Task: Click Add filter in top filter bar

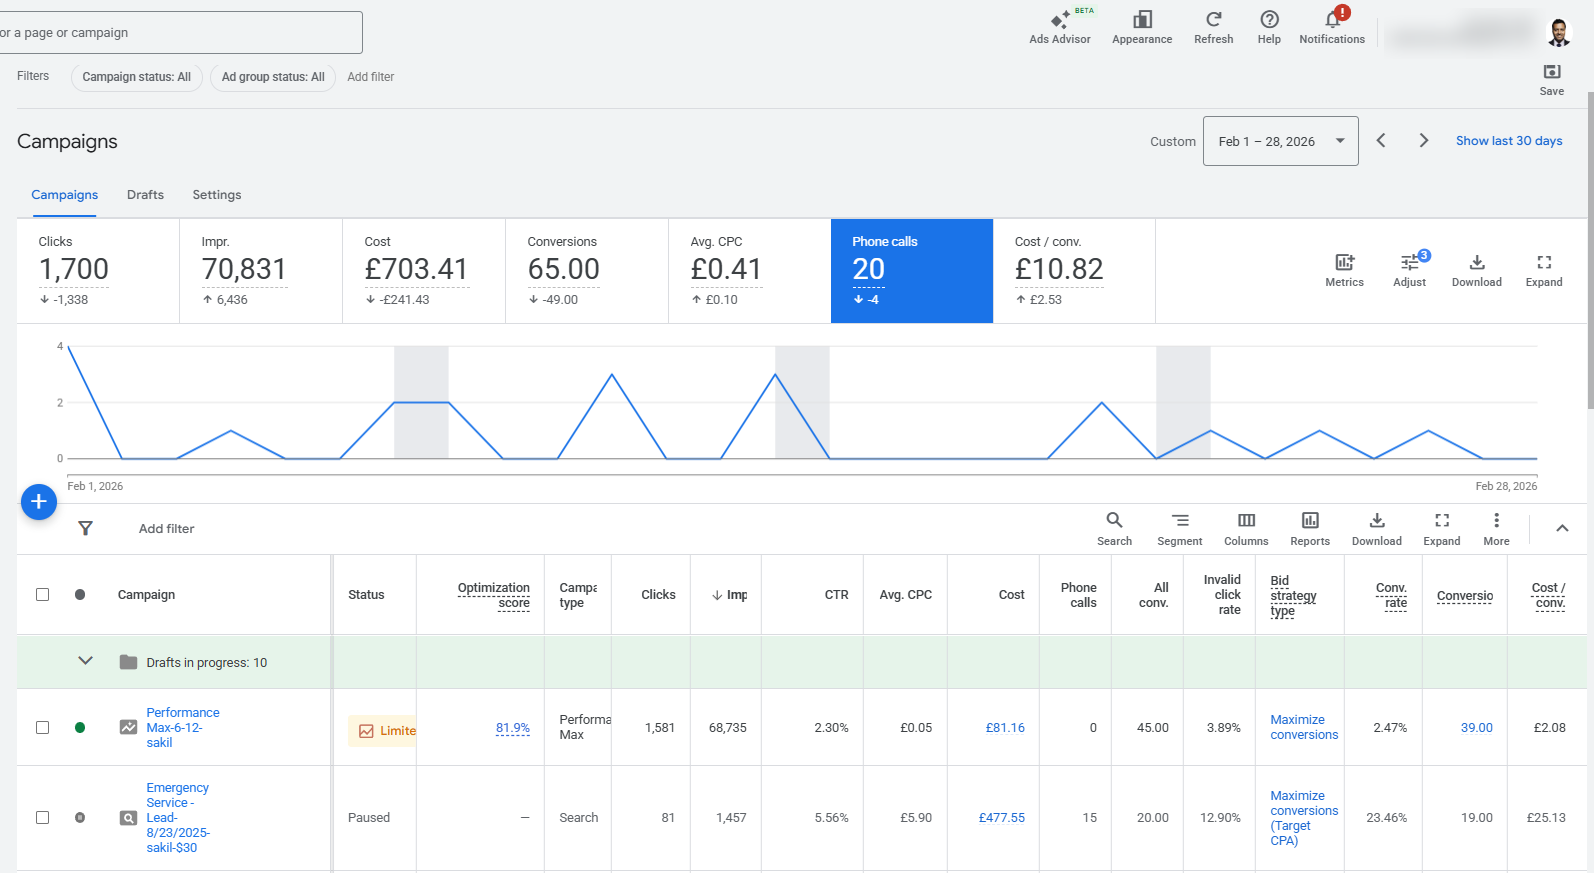Action: (370, 77)
